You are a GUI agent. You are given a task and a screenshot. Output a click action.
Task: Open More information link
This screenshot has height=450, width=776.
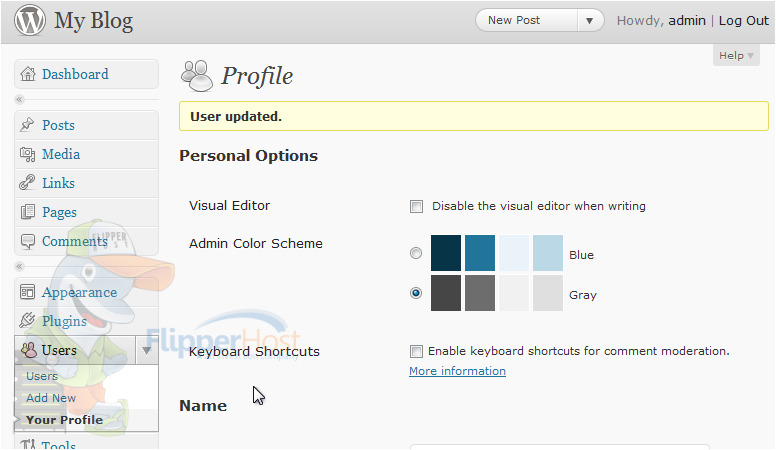coord(457,371)
